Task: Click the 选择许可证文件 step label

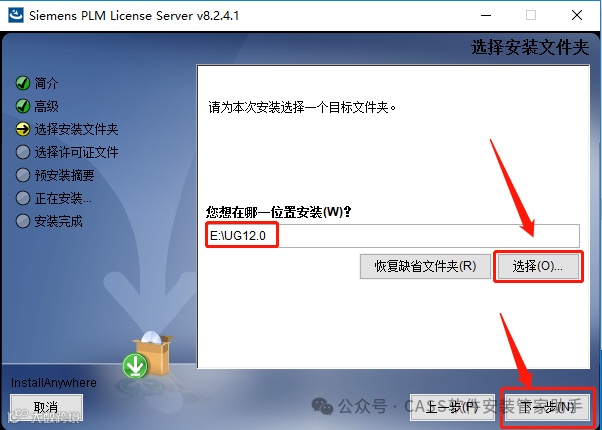Action: (76, 152)
